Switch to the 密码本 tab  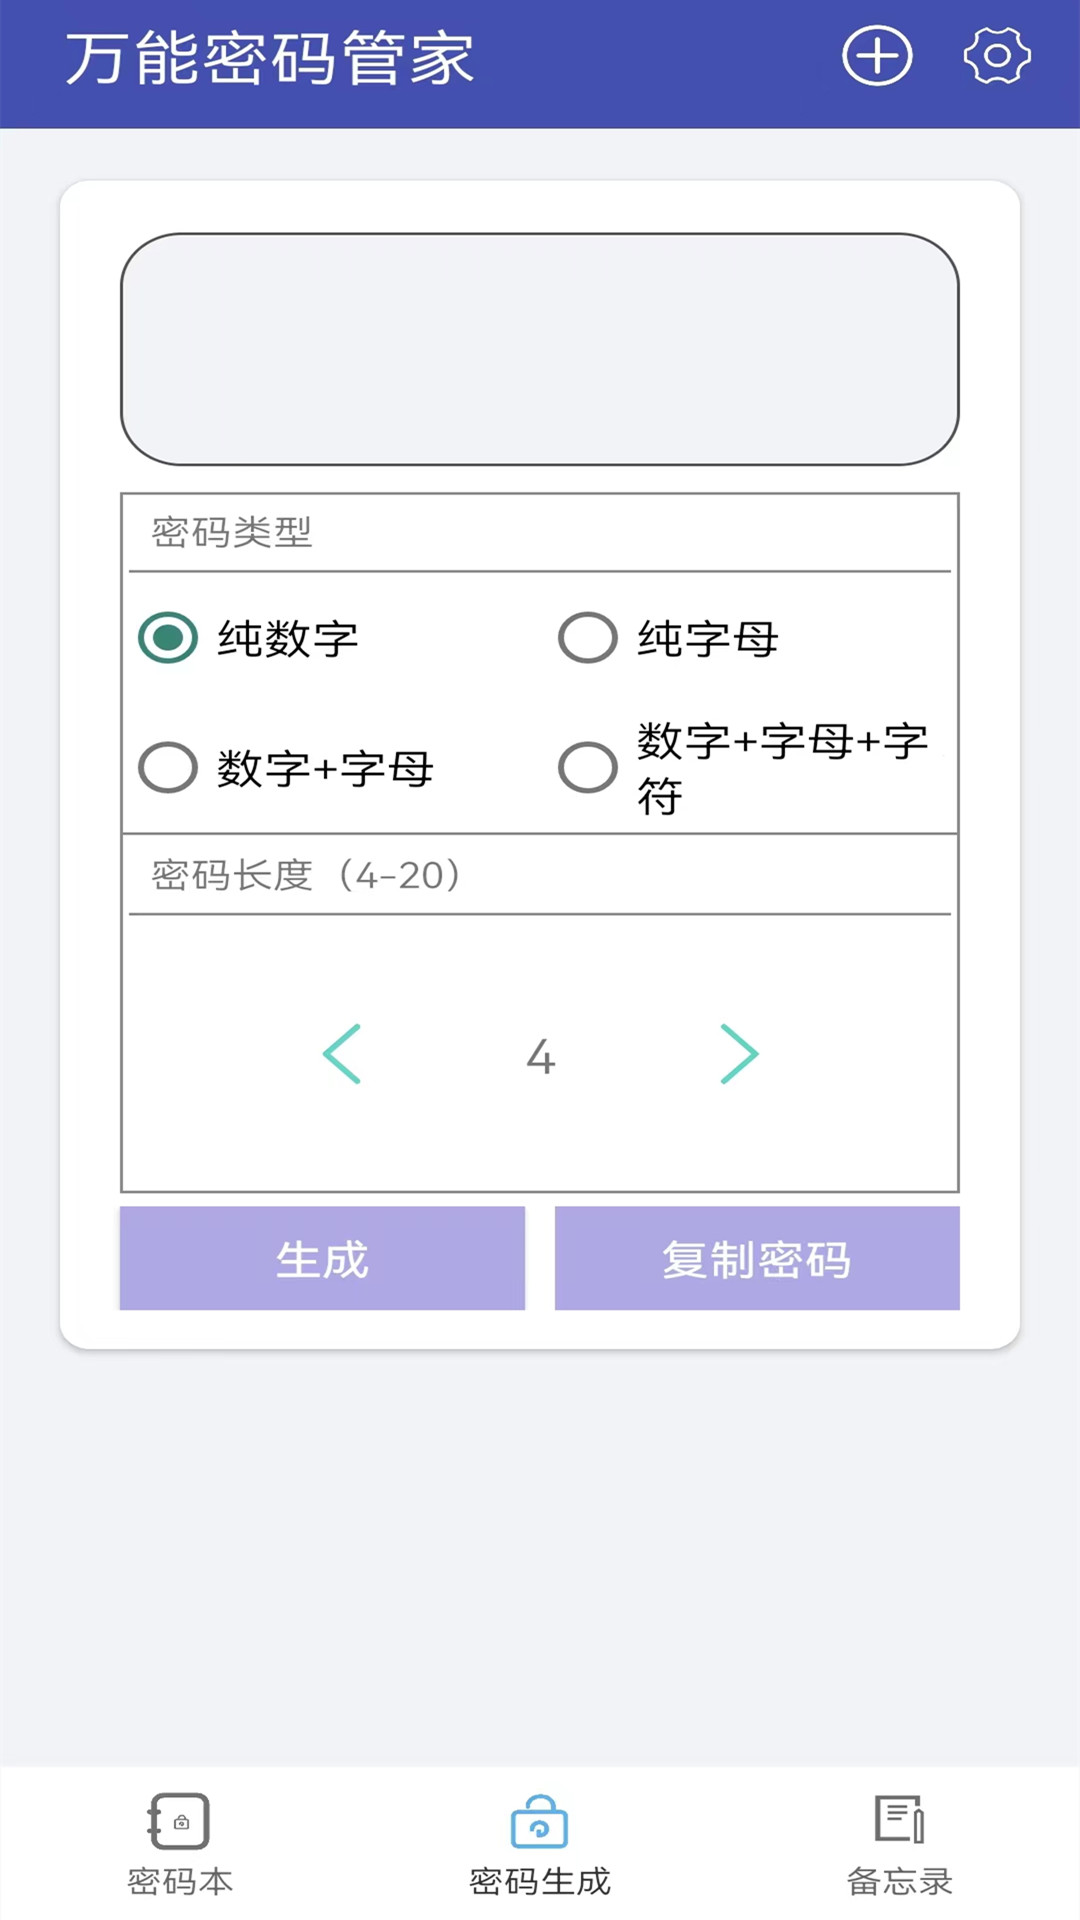tap(180, 1882)
